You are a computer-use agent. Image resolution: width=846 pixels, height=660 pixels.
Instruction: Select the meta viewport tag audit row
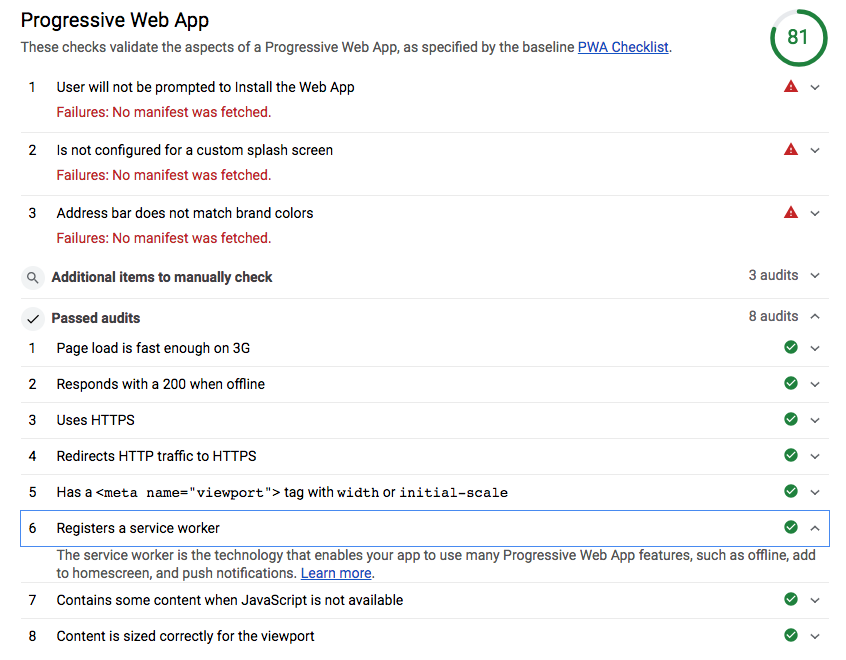(x=425, y=492)
